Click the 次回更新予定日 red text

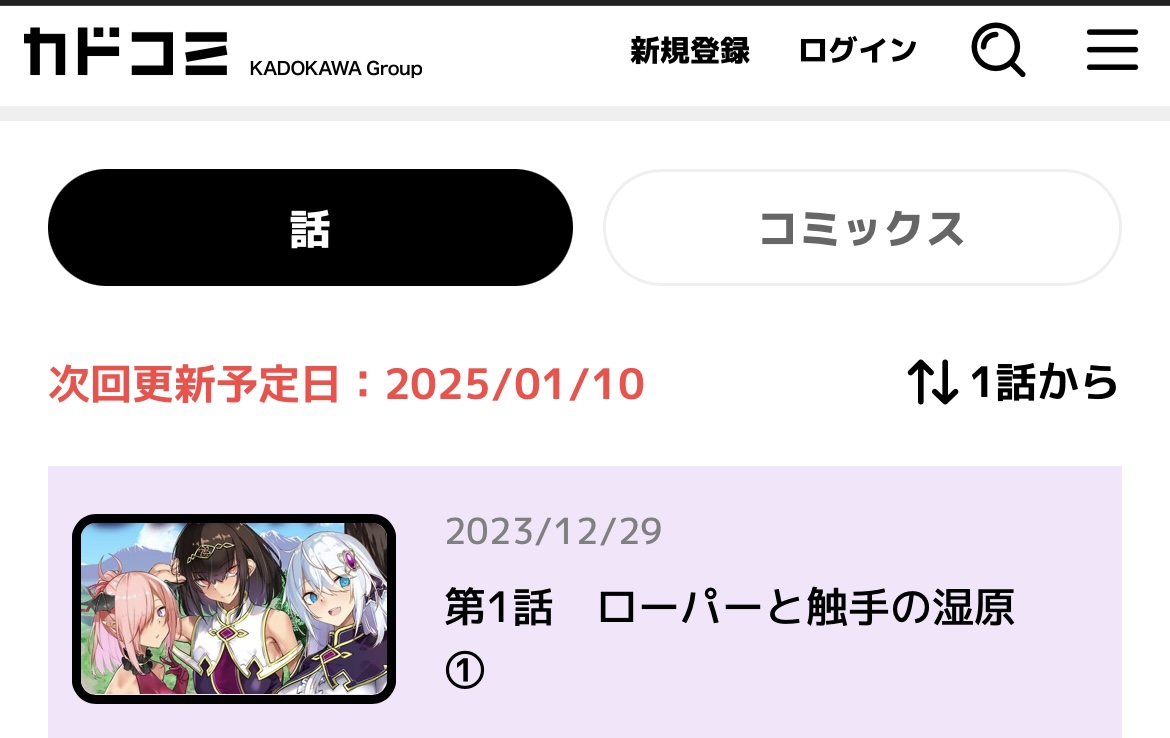[195, 384]
